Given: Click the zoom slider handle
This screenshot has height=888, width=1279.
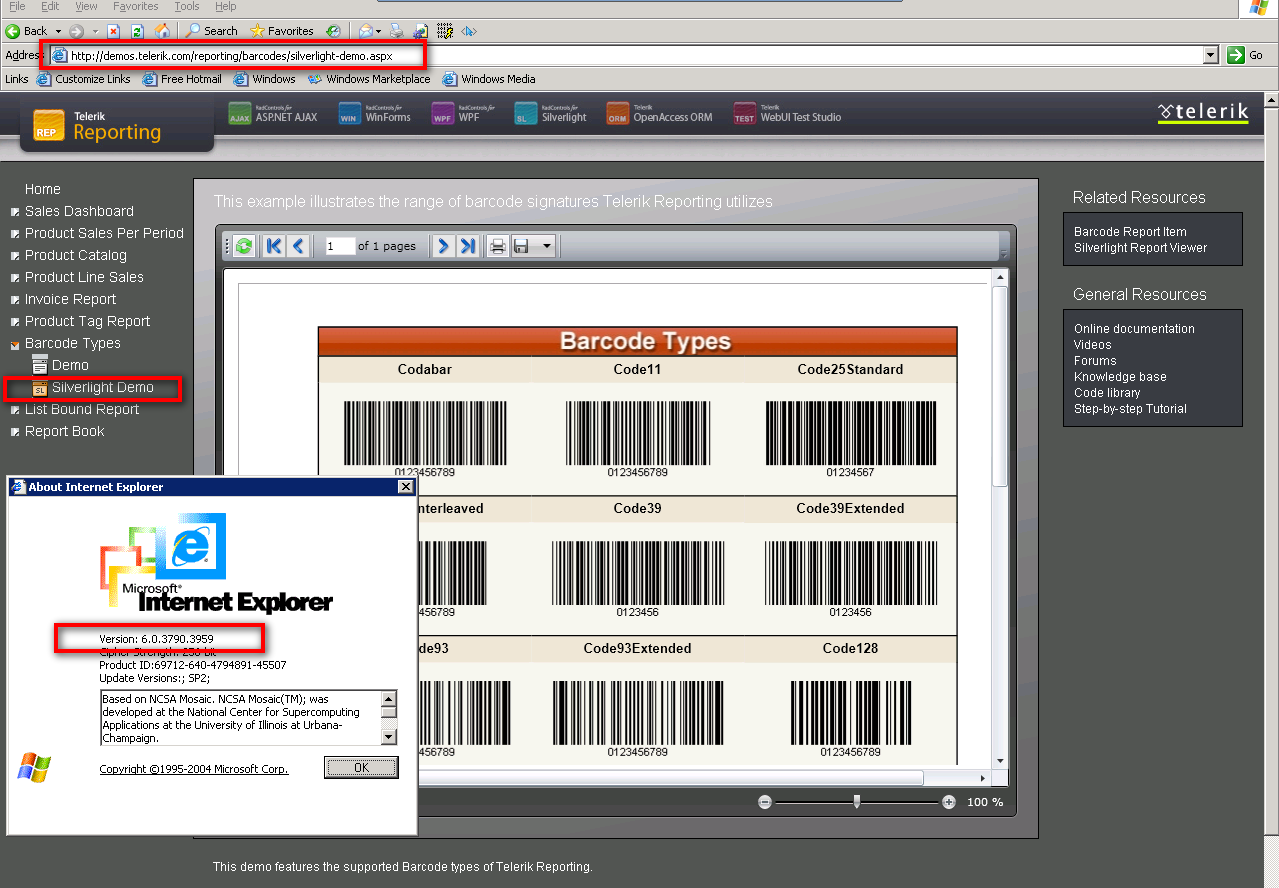Looking at the screenshot, I should (x=857, y=801).
